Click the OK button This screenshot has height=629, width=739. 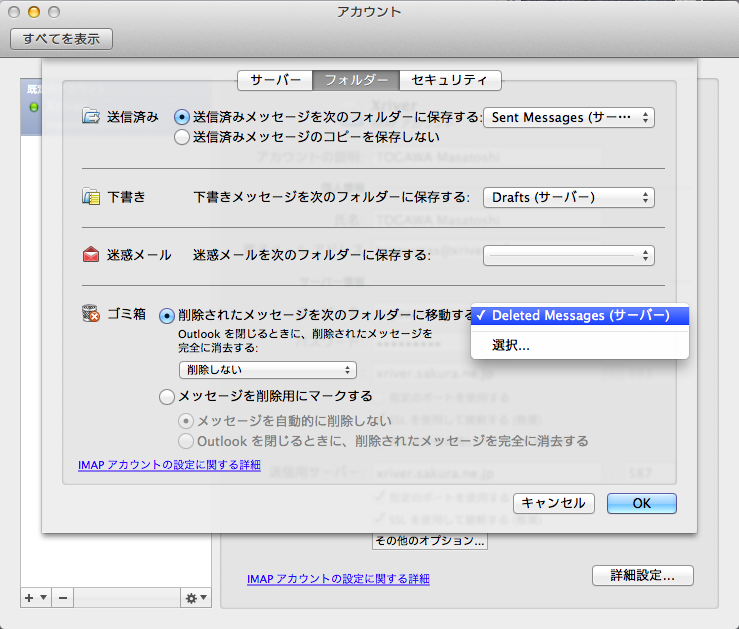click(x=641, y=503)
